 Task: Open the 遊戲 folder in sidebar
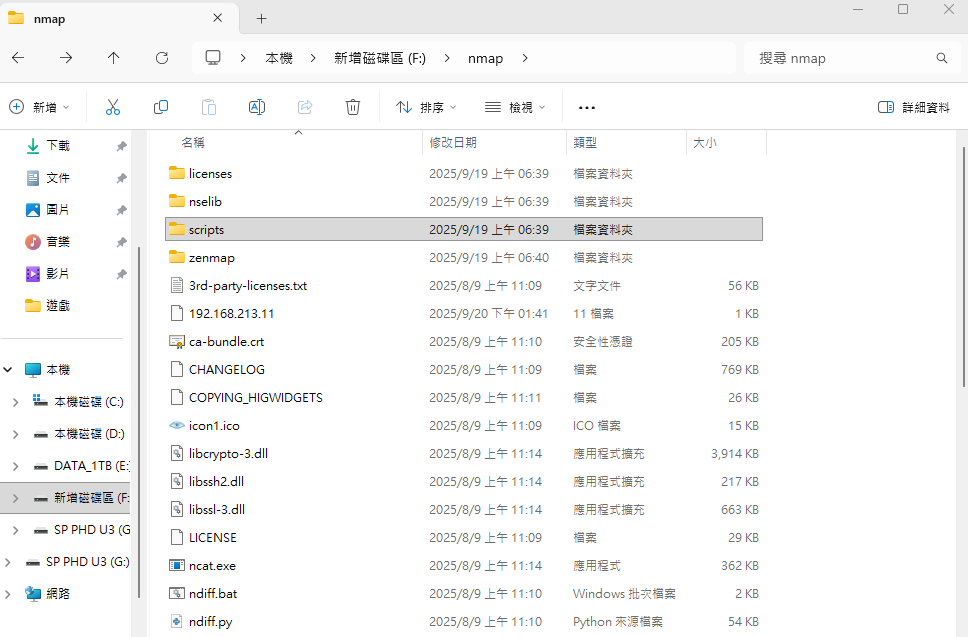[x=57, y=306]
